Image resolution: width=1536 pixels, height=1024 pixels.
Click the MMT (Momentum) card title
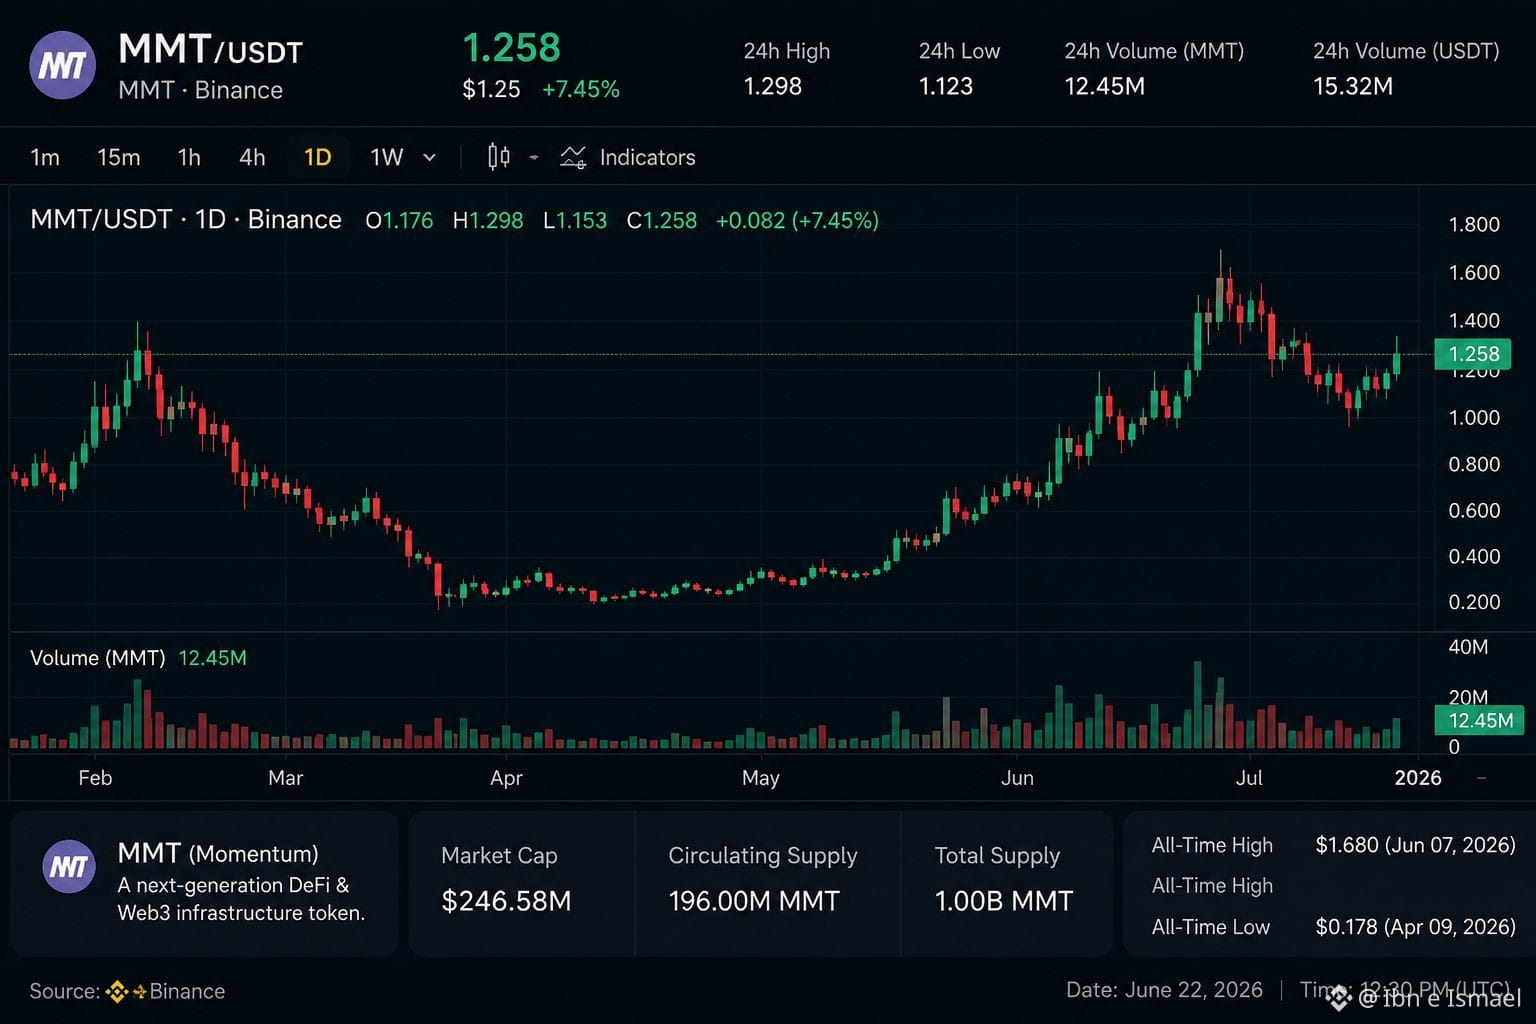(218, 853)
